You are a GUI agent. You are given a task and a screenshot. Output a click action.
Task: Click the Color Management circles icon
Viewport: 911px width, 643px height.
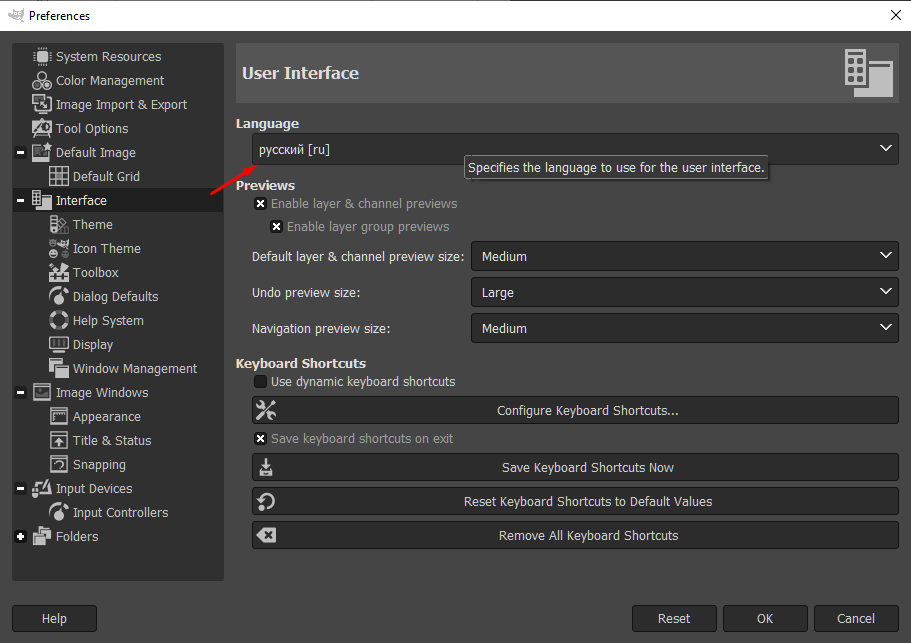42,80
